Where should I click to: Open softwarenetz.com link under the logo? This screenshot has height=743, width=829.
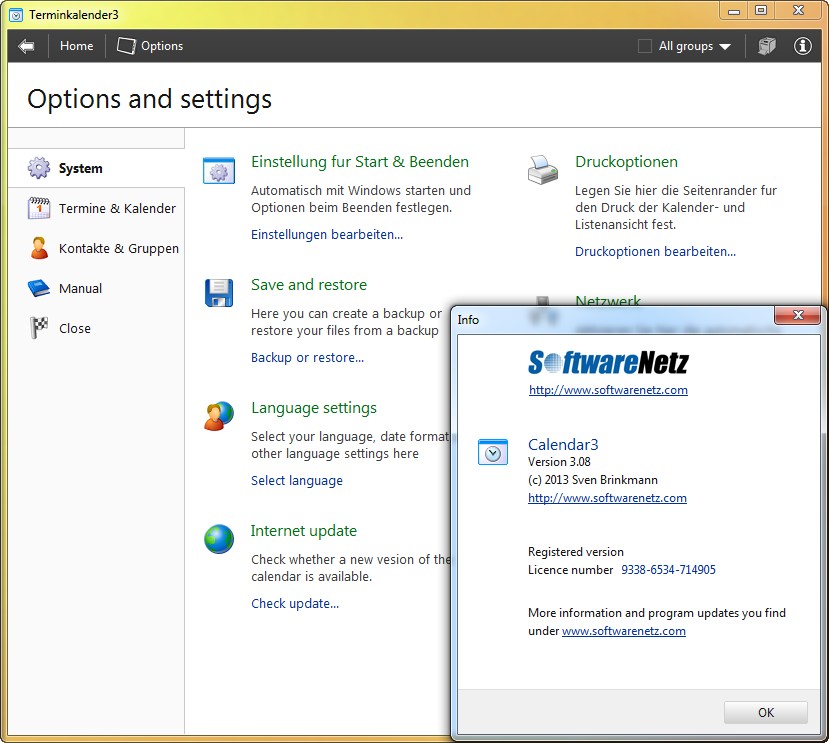tap(608, 390)
